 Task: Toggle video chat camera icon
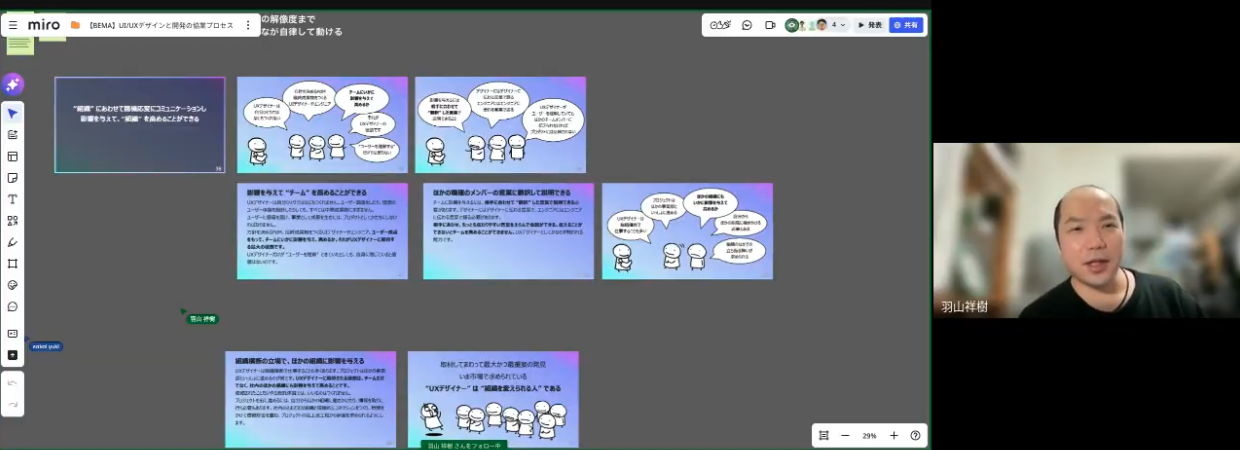pos(770,25)
